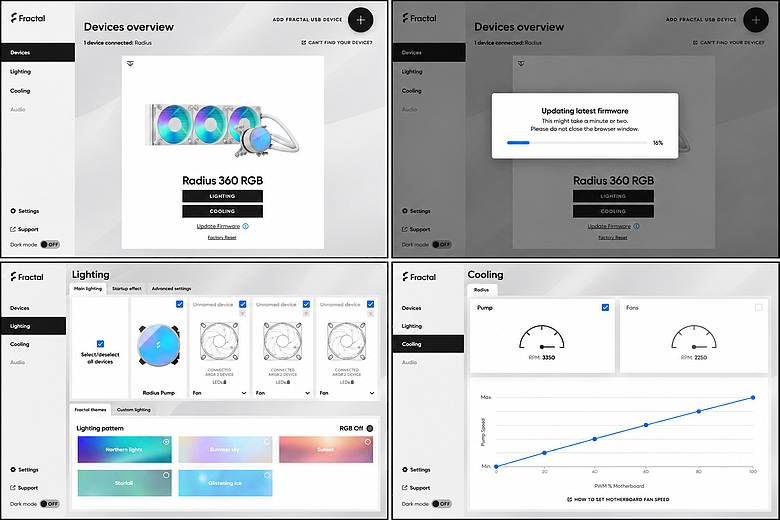This screenshot has width=780, height=520.
Task: Open Settings gear in the Lighting screen sidebar
Action: click(x=24, y=470)
